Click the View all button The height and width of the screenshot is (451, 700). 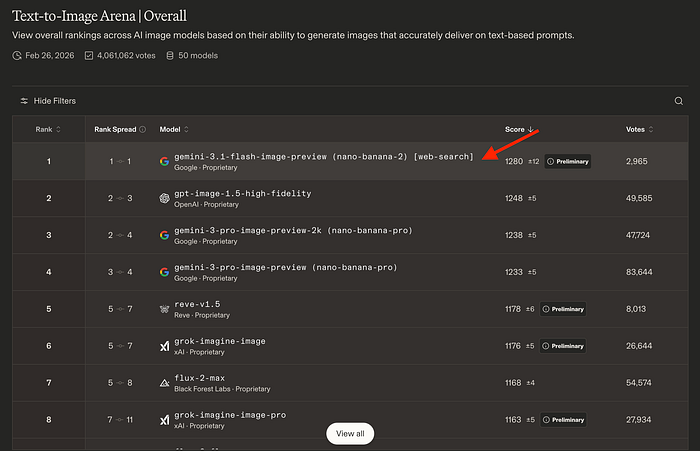tap(350, 434)
